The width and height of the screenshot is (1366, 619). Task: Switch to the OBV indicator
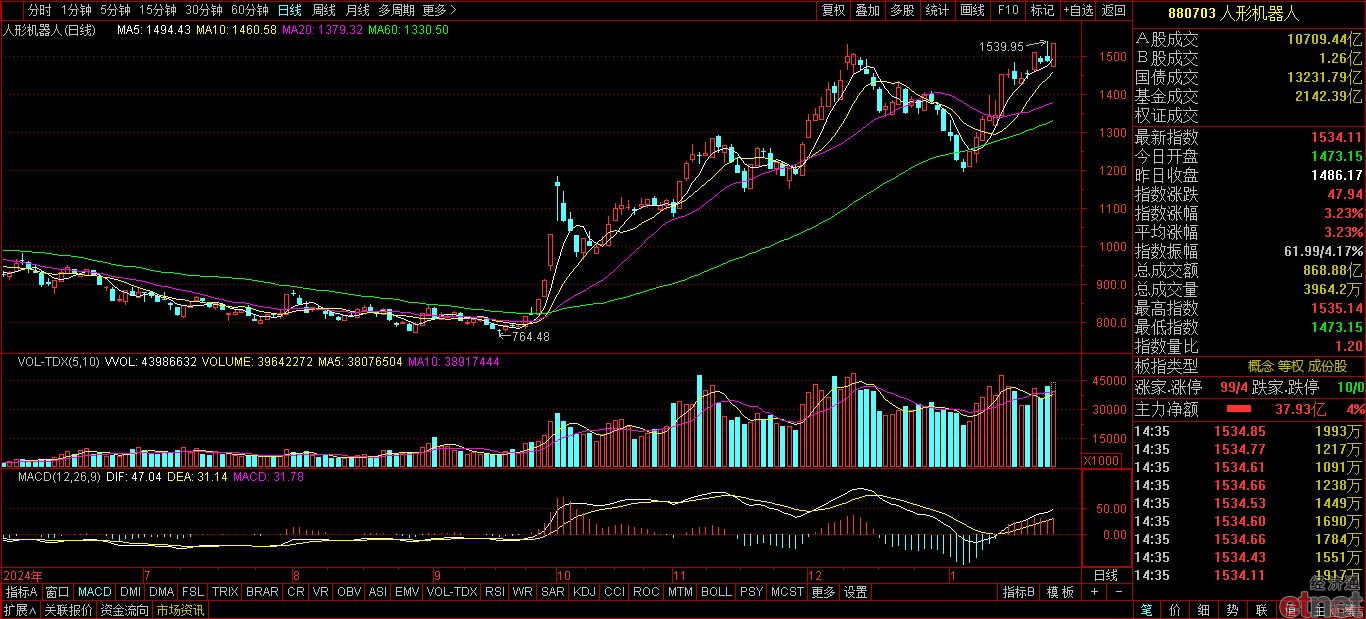click(349, 592)
